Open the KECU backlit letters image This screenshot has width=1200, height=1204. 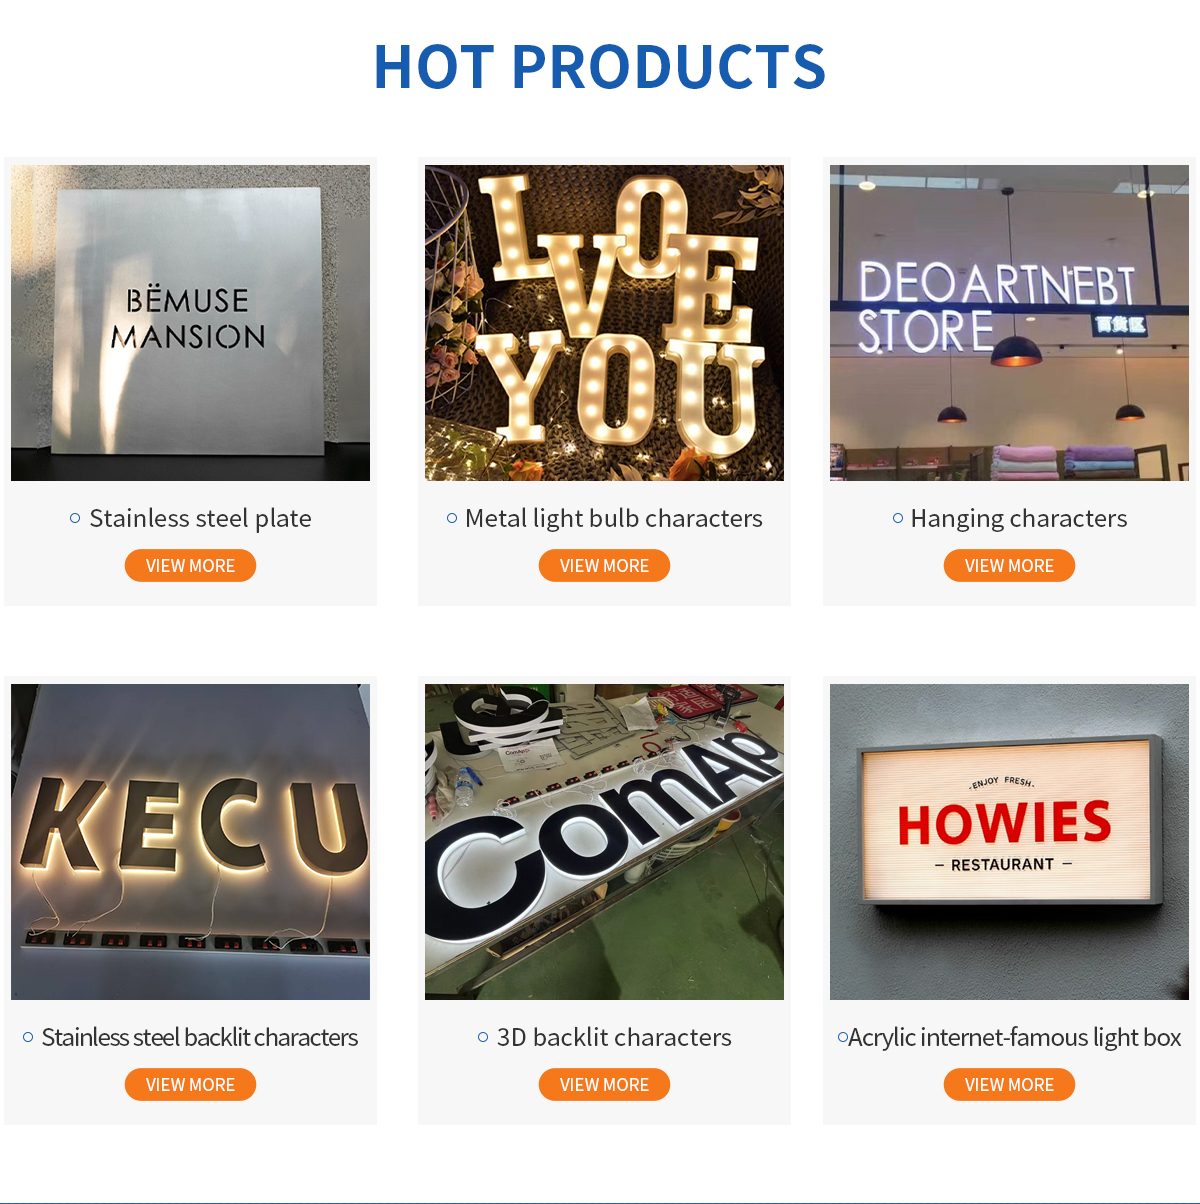point(190,842)
